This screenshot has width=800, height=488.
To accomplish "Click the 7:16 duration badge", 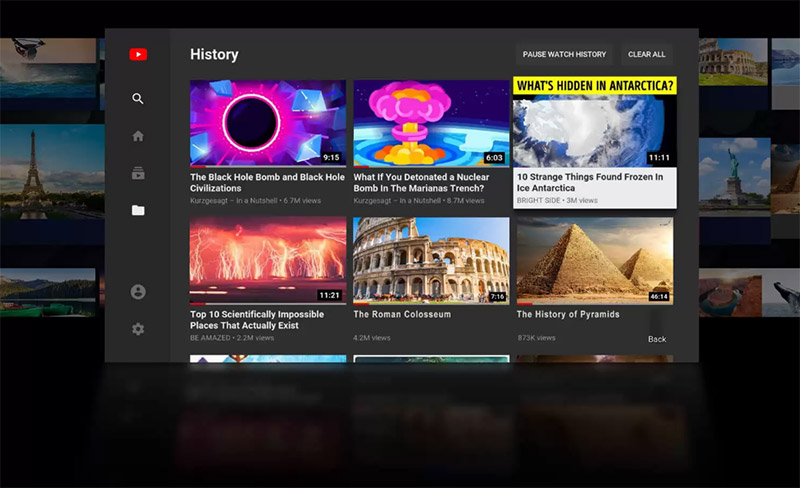I will click(497, 296).
